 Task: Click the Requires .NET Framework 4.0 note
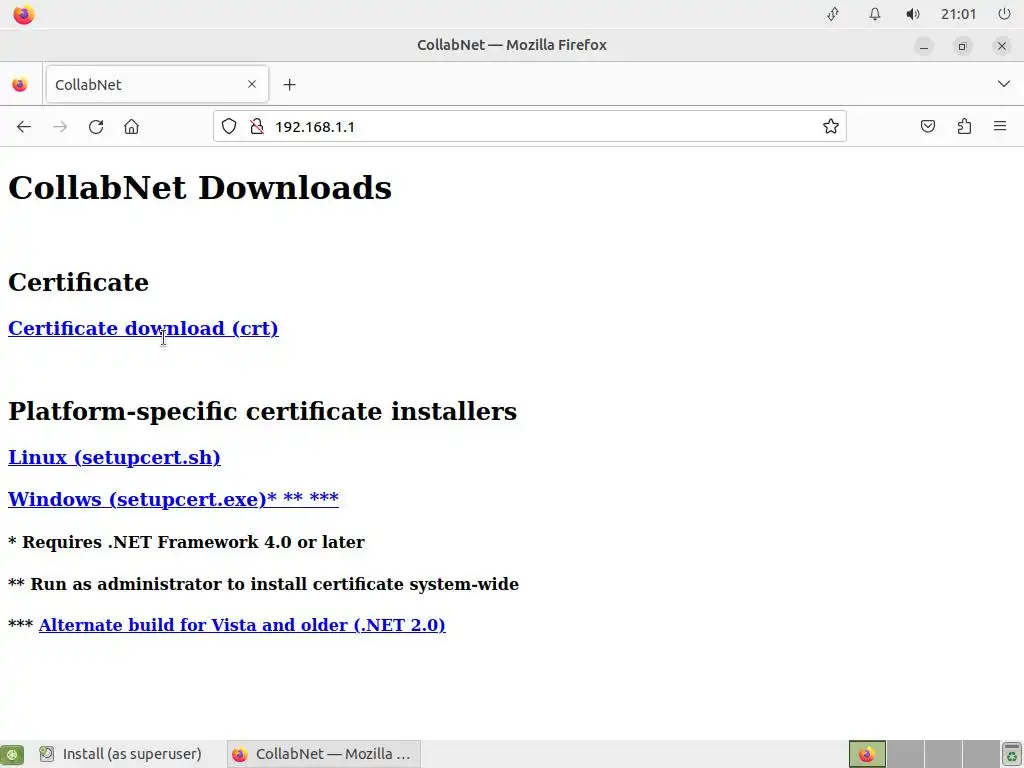tap(186, 542)
